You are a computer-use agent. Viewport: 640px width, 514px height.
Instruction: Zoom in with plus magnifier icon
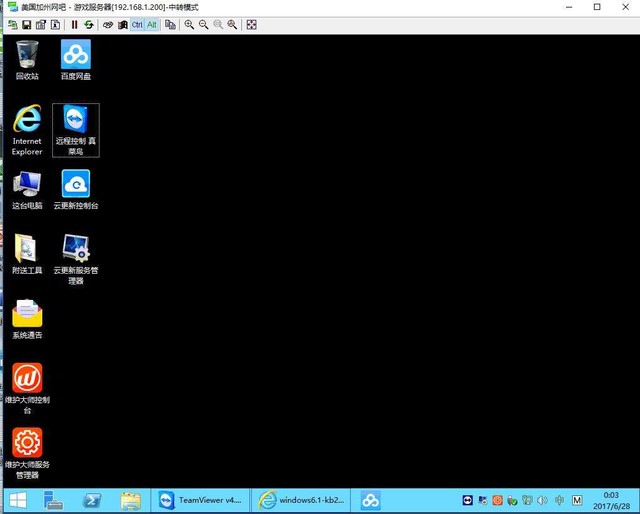pos(189,25)
